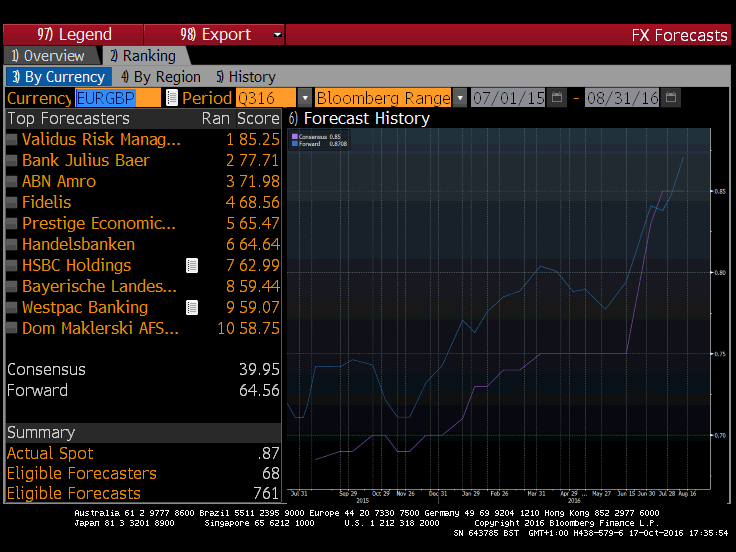736x552 pixels.
Task: Click the Westpac Banking forecaster name
Action: pyautogui.click(x=85, y=307)
